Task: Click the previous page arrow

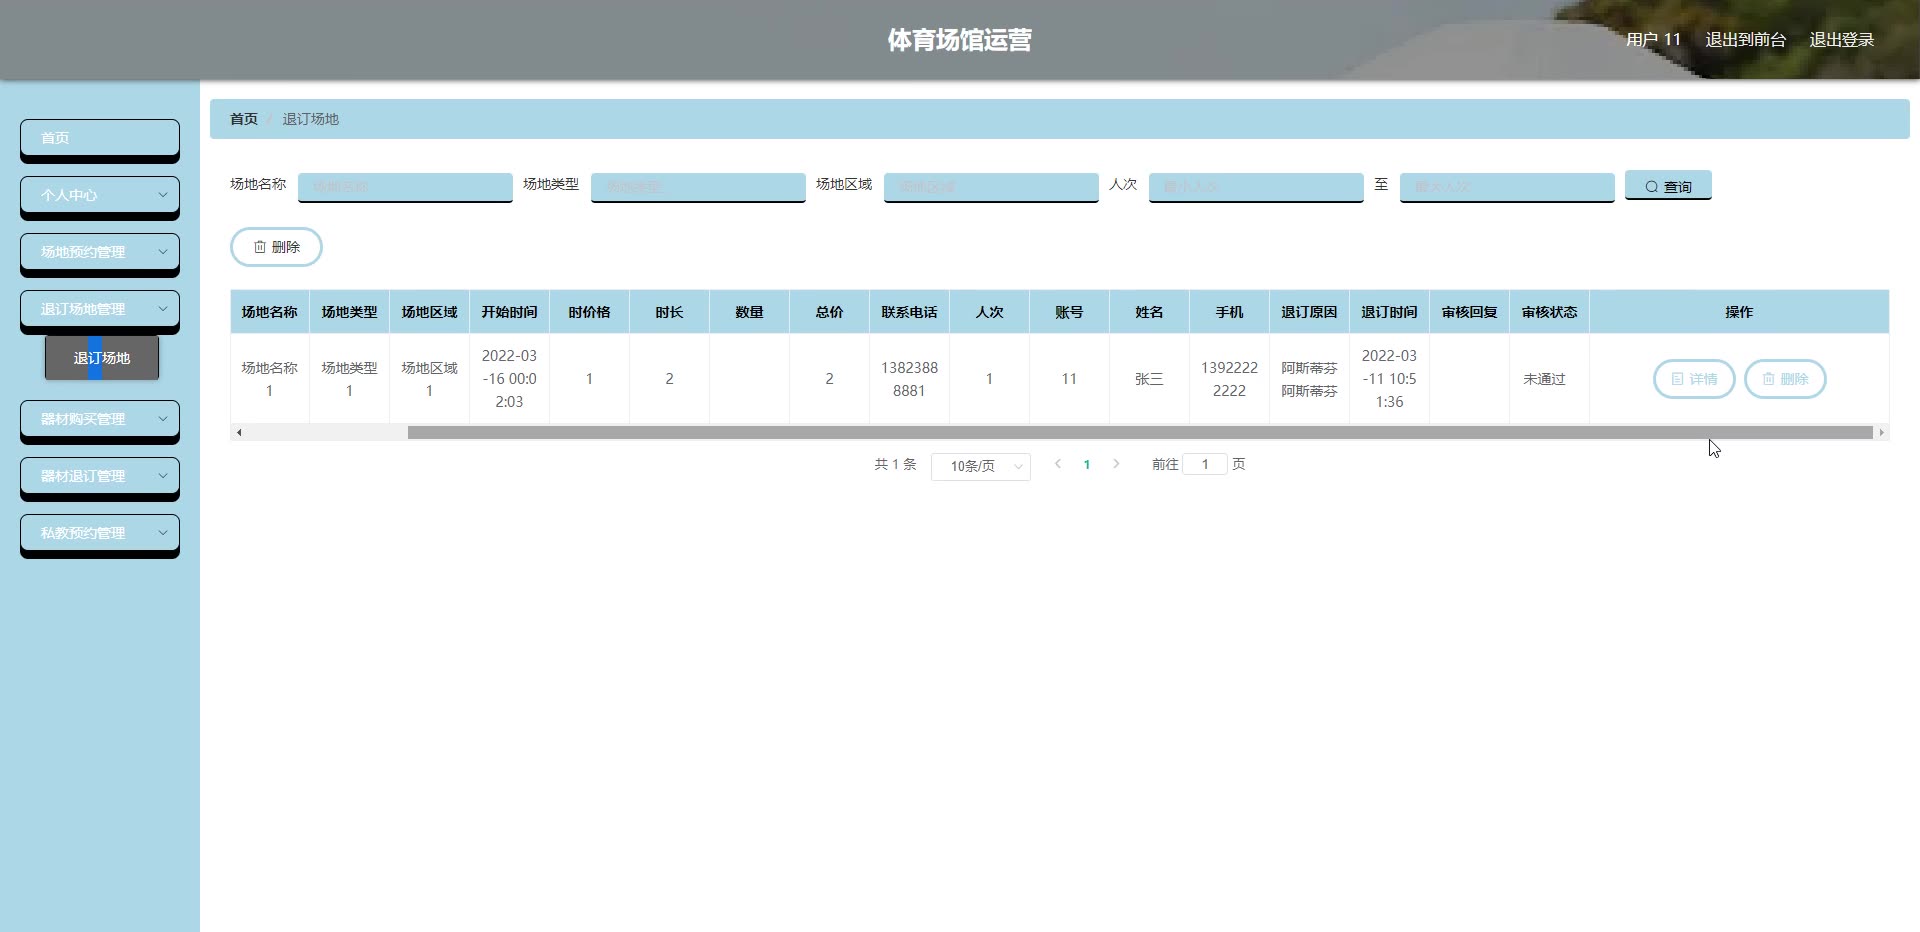Action: point(1058,464)
